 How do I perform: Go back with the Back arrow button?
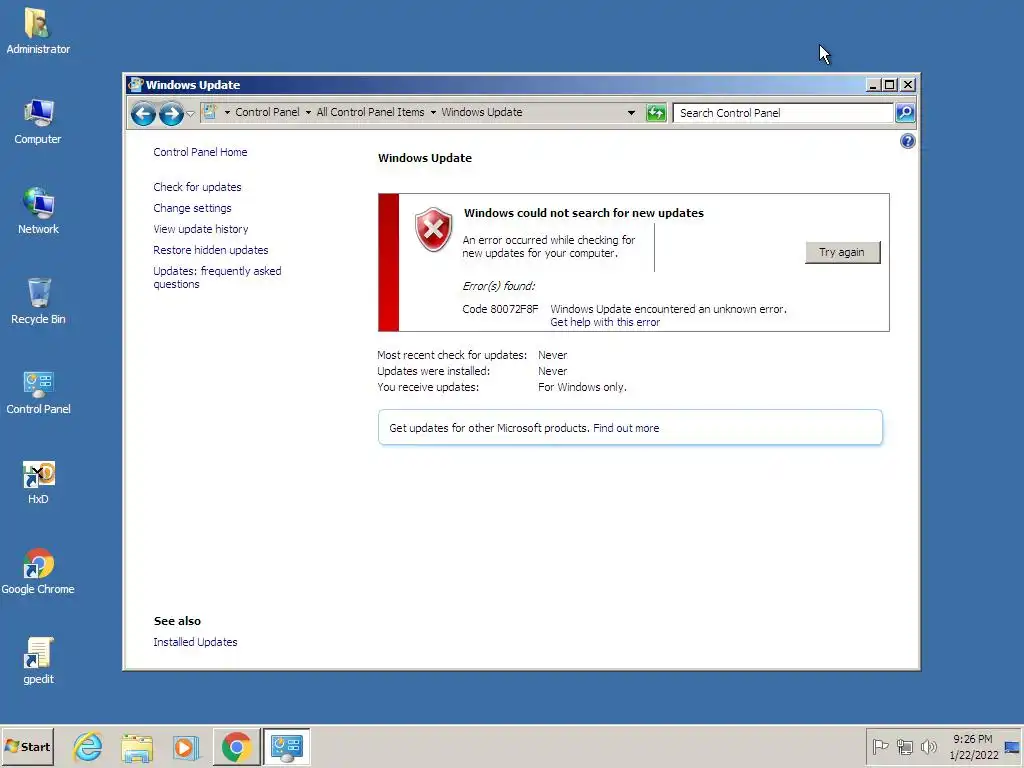coord(143,114)
